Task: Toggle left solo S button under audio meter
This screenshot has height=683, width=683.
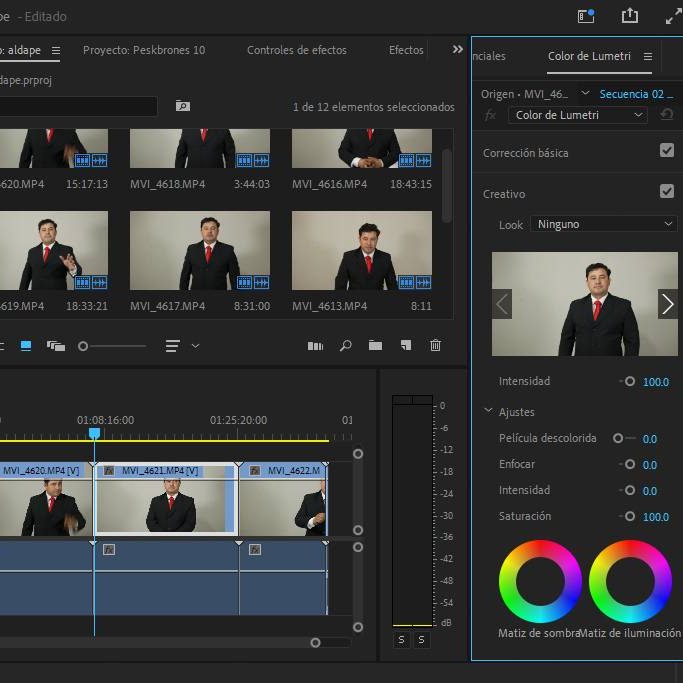Action: [x=402, y=639]
